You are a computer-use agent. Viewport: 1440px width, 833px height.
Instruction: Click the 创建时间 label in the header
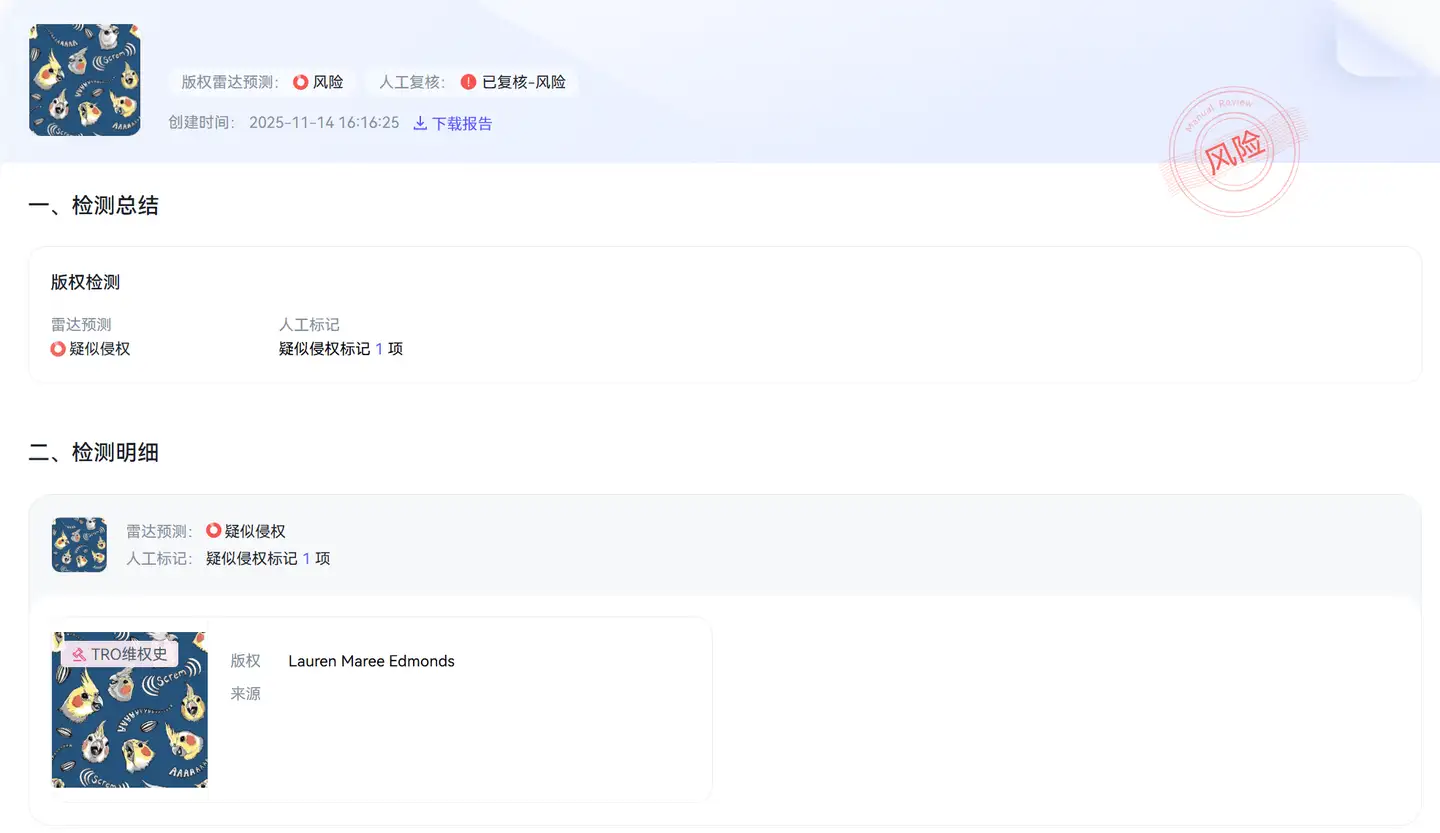pyautogui.click(x=203, y=123)
